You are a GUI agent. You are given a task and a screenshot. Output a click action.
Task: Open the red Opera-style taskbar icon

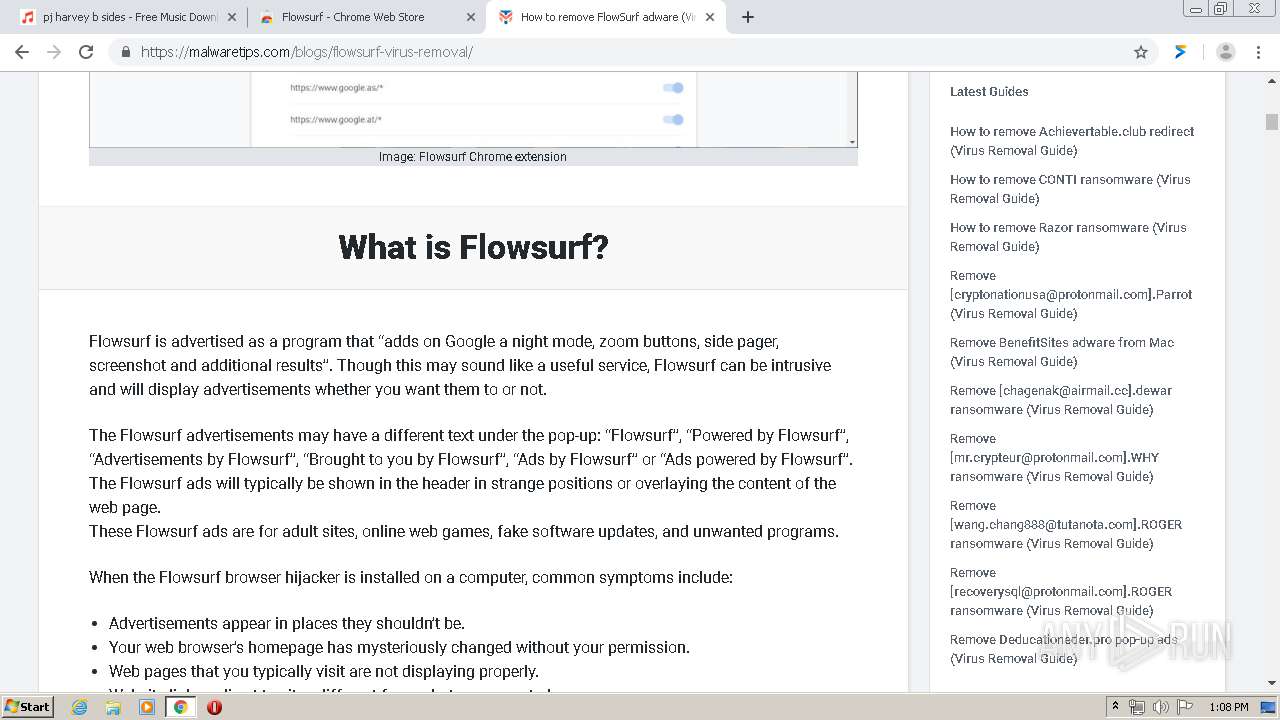(214, 707)
